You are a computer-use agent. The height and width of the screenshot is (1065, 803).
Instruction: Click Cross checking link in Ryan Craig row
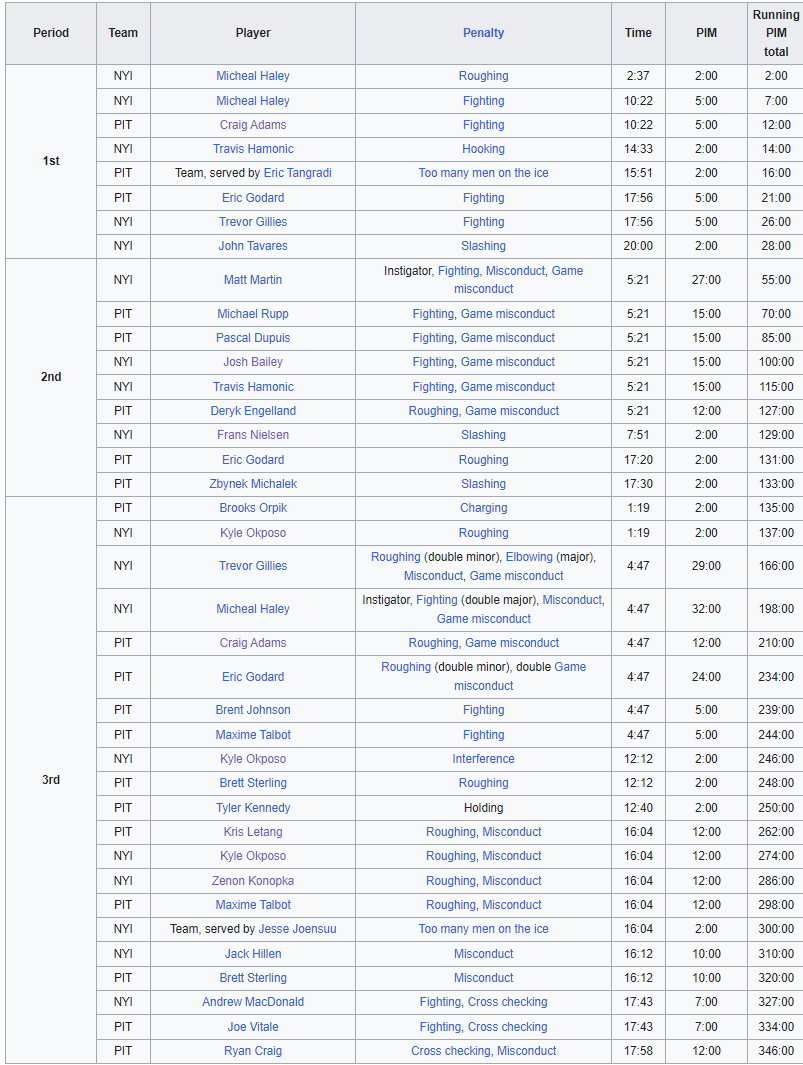450,1051
